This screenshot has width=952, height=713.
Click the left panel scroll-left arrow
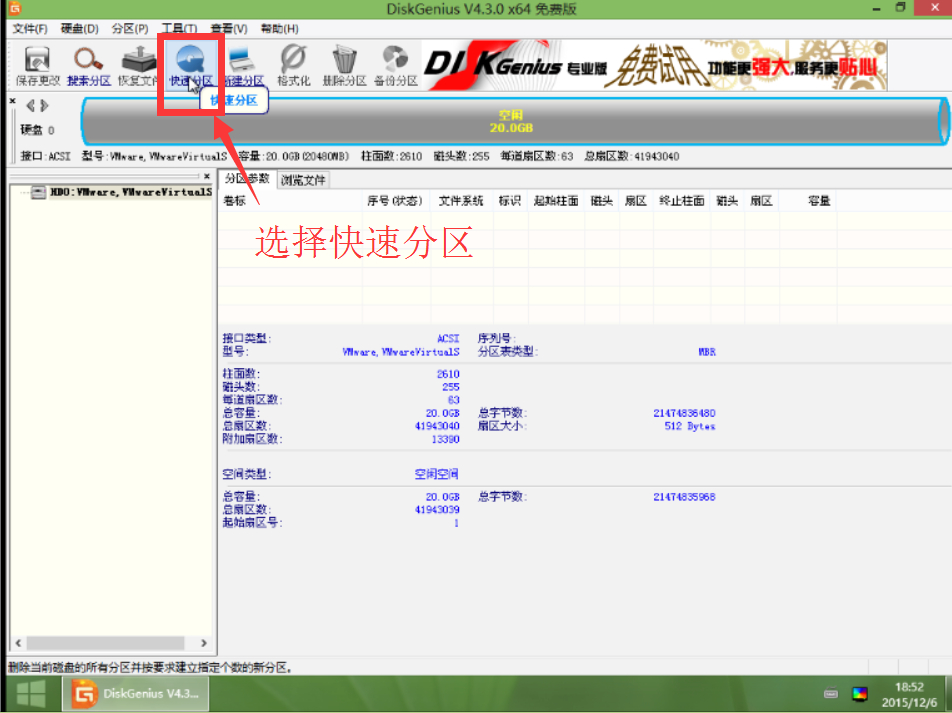[x=18, y=643]
